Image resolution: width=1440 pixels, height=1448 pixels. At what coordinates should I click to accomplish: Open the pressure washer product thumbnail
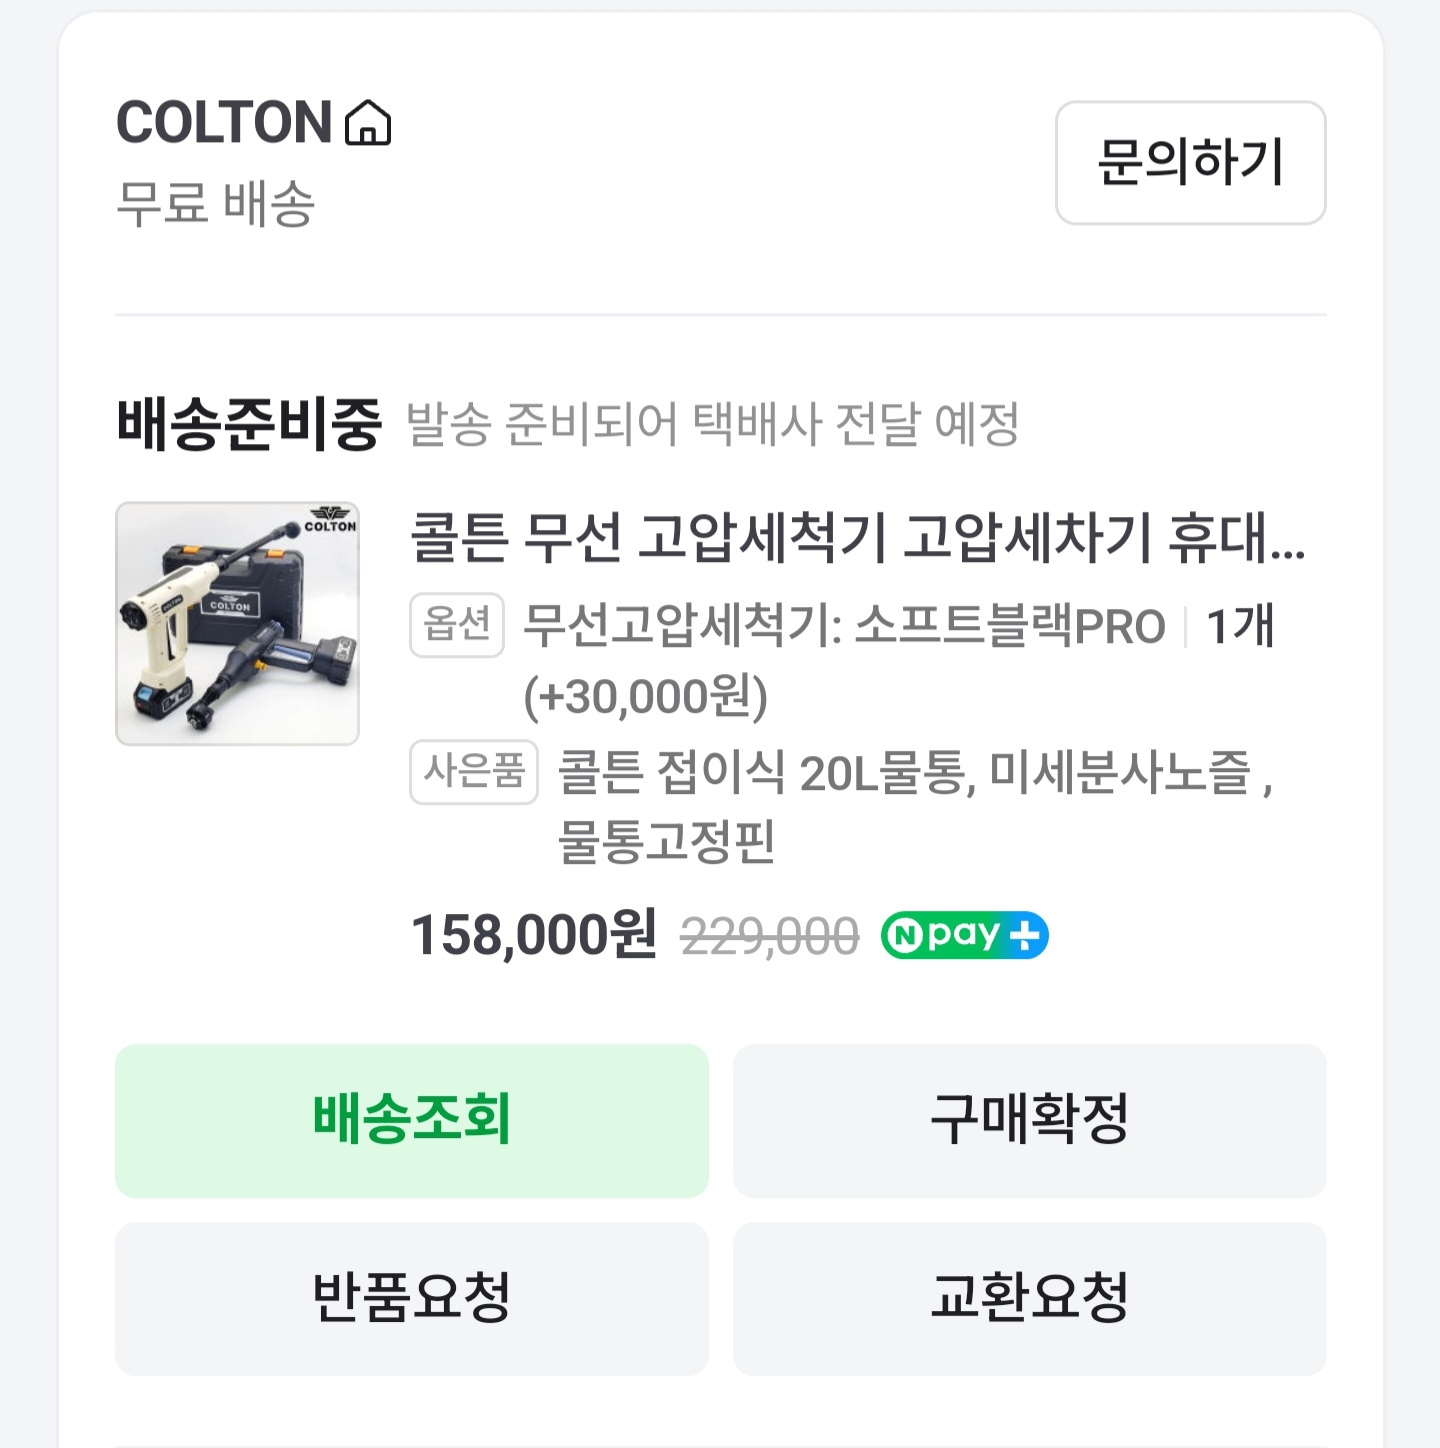point(237,623)
